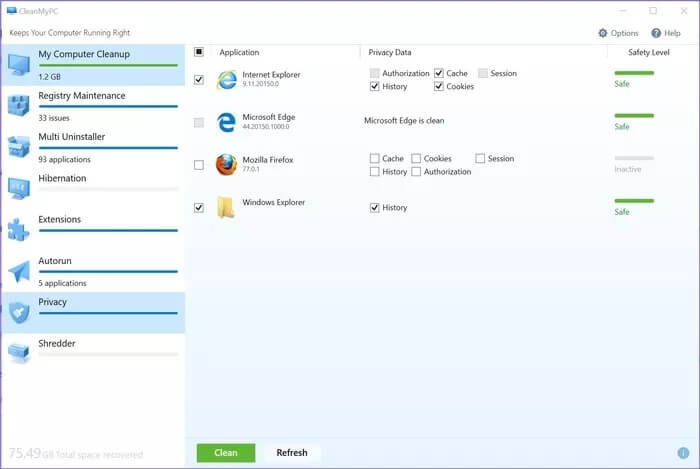Go to the Extensions section
Viewport: 700px width, 469px height.
93,230
